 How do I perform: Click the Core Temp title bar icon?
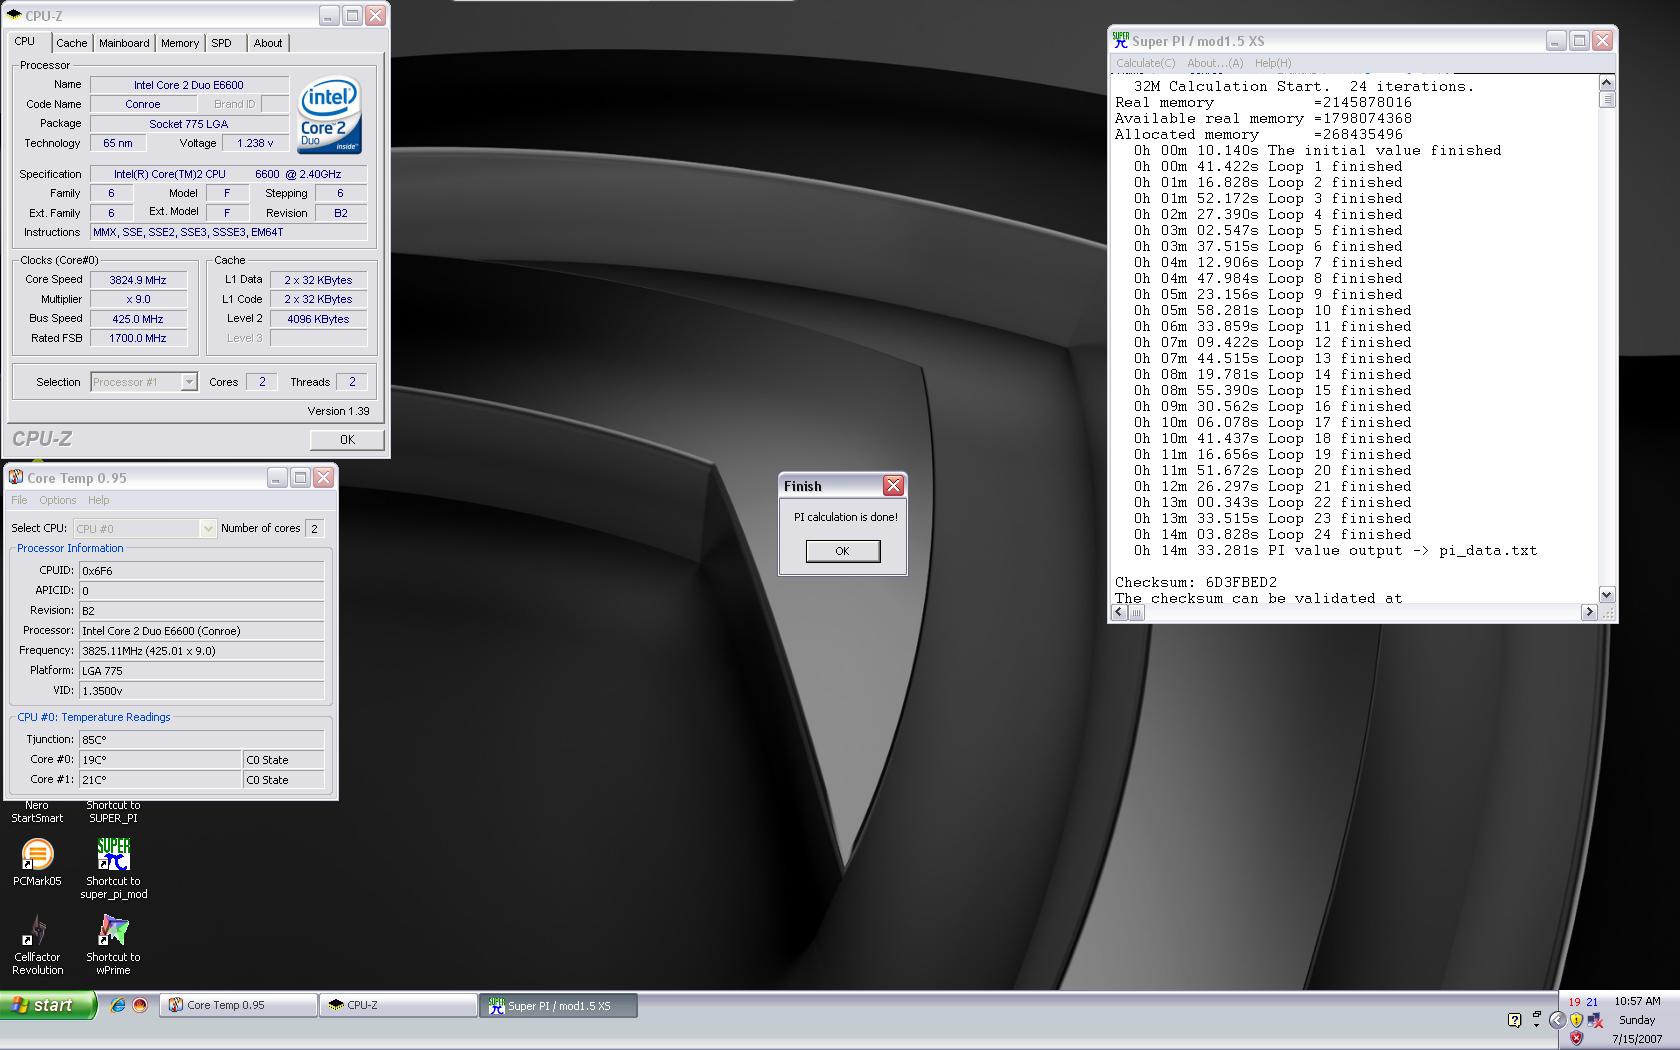pyautogui.click(x=16, y=477)
